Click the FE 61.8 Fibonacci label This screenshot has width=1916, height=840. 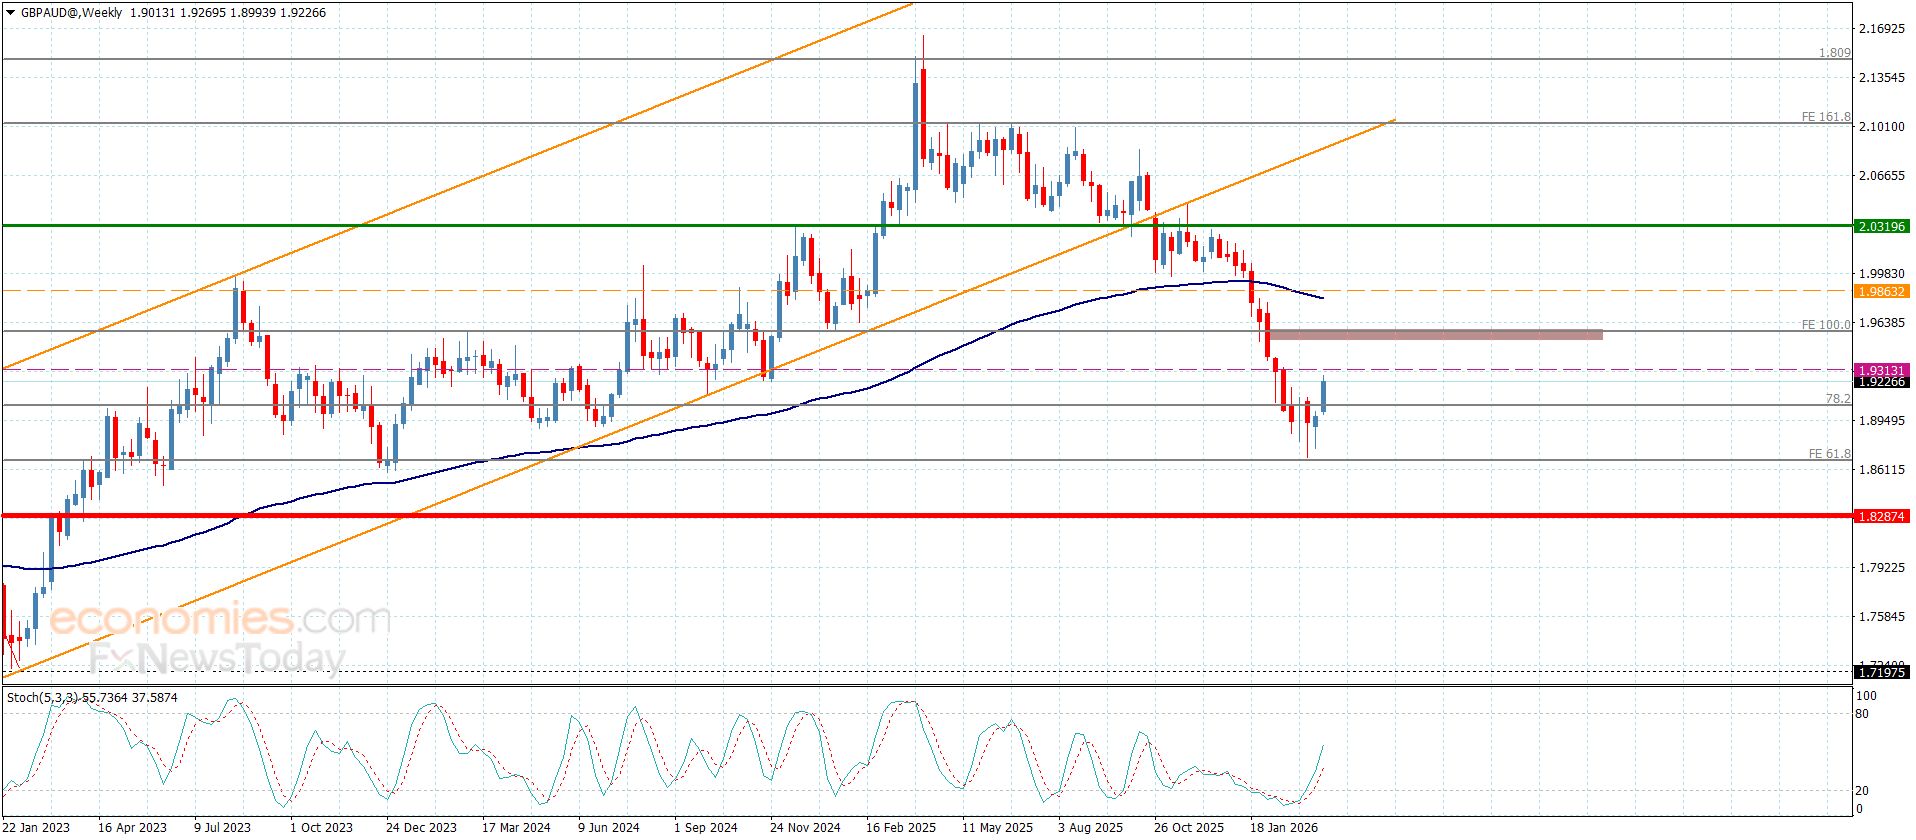1829,454
